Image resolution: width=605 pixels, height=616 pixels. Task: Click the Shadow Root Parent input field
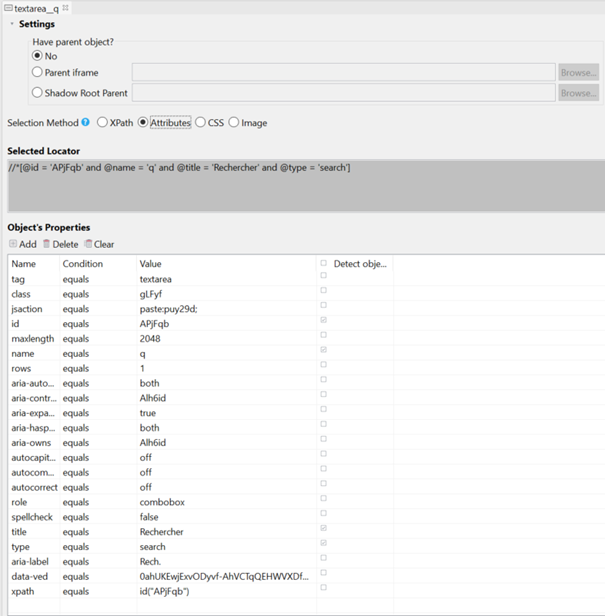tap(343, 93)
